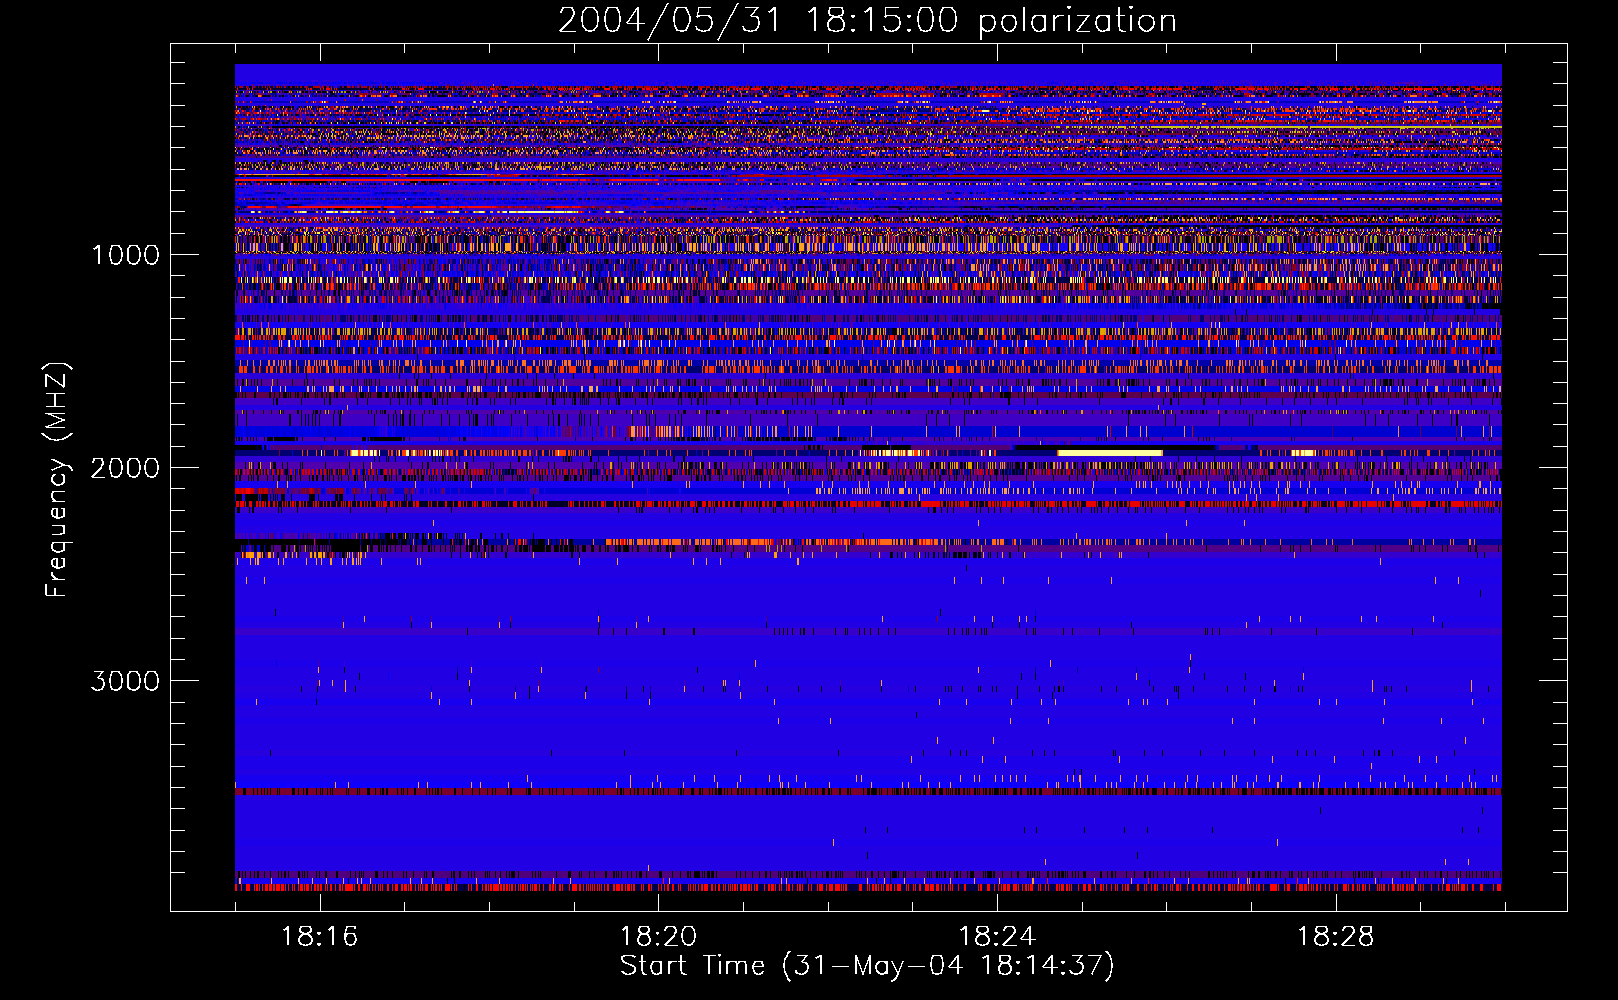Click the 'Start Time (31-May-04 18:14:37)' label
The image size is (1618, 1000).
tap(867, 966)
